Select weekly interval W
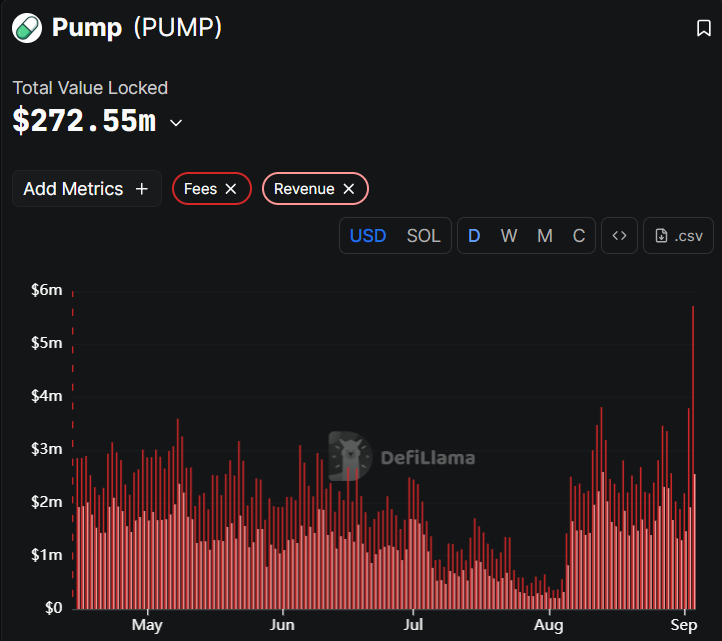This screenshot has height=641, width=722. (x=509, y=236)
